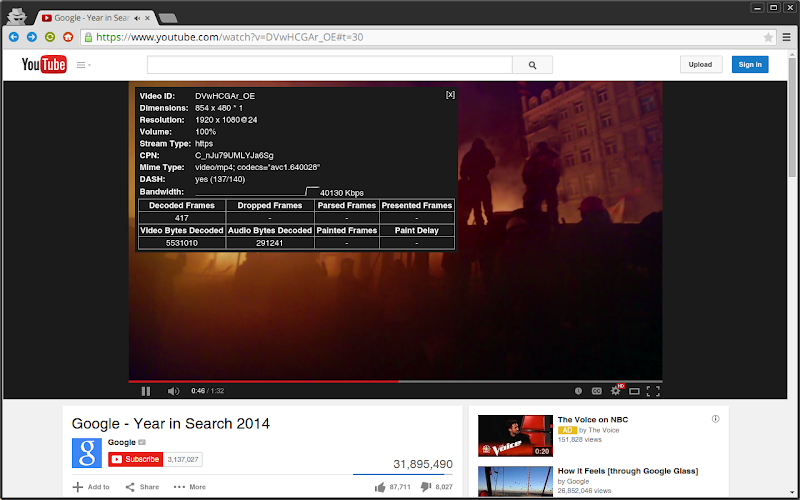Click the incognito spy icon
The height and width of the screenshot is (500, 800).
[17, 16]
